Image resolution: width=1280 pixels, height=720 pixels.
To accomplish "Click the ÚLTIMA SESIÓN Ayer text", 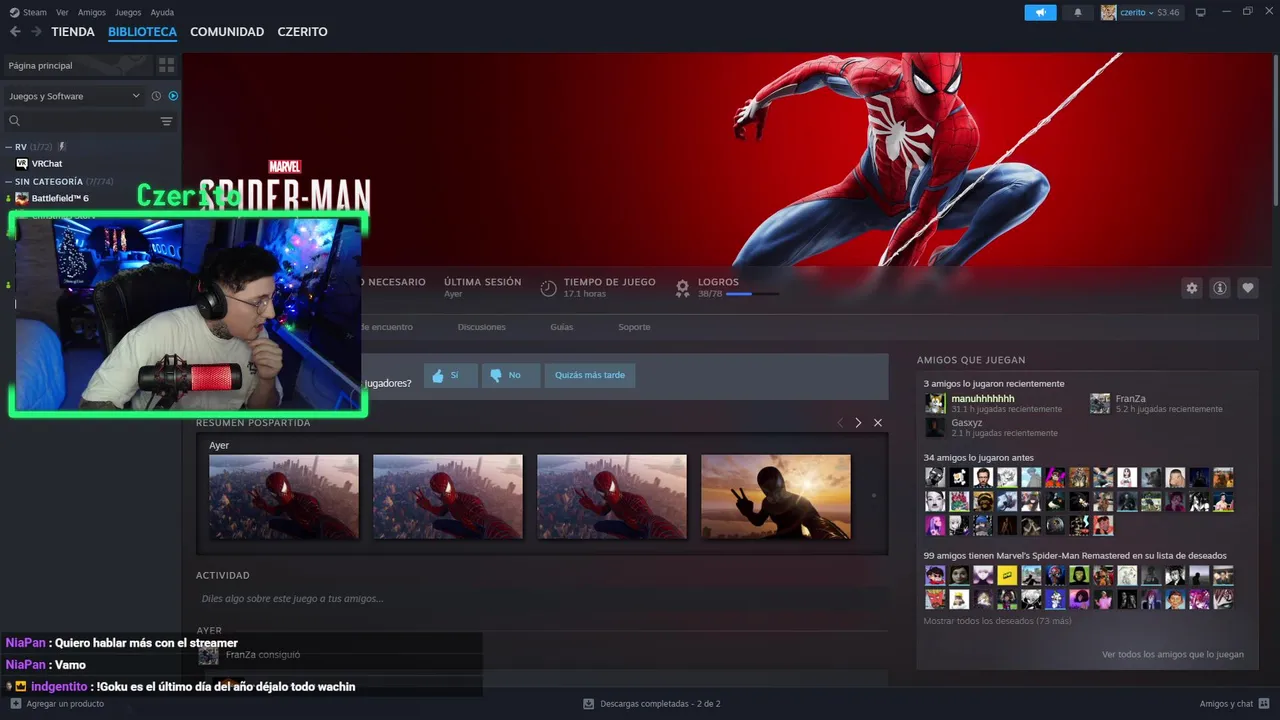I will tap(453, 294).
